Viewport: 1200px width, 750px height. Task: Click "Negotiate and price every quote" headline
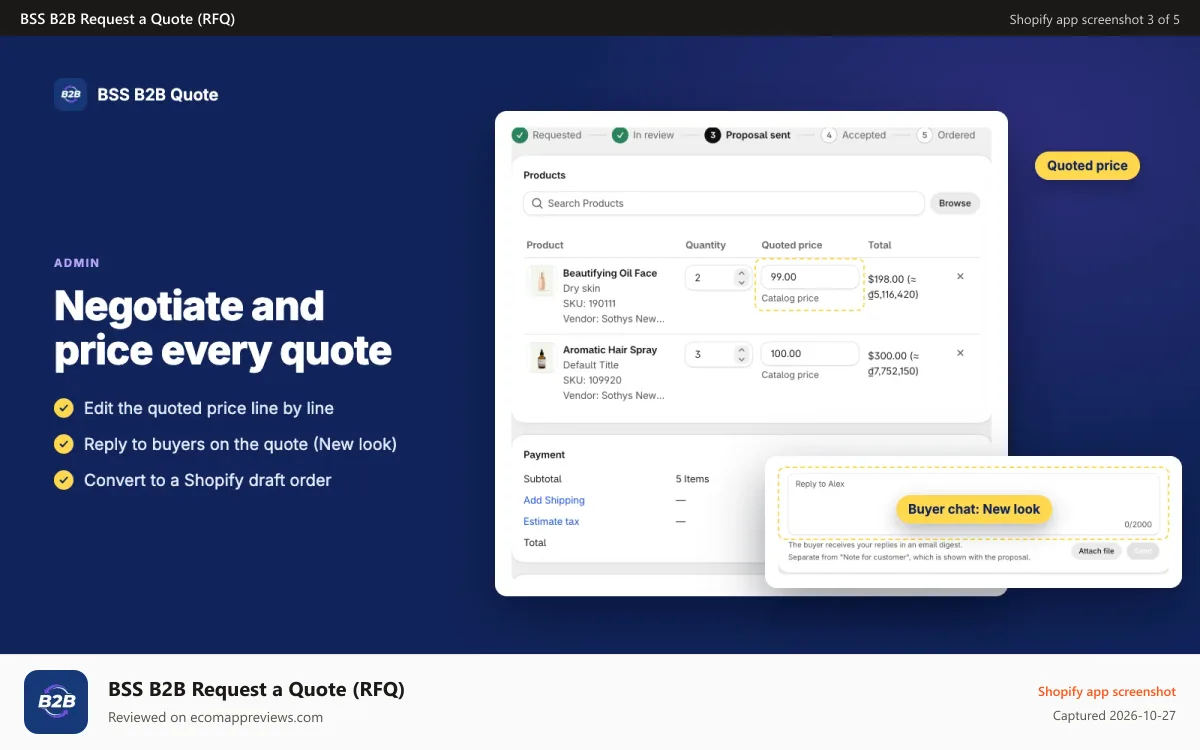pos(223,328)
